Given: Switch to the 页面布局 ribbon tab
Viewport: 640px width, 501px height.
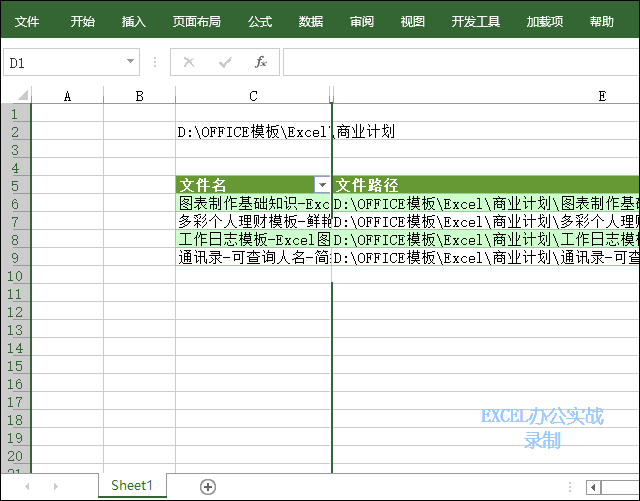Looking at the screenshot, I should [197, 22].
